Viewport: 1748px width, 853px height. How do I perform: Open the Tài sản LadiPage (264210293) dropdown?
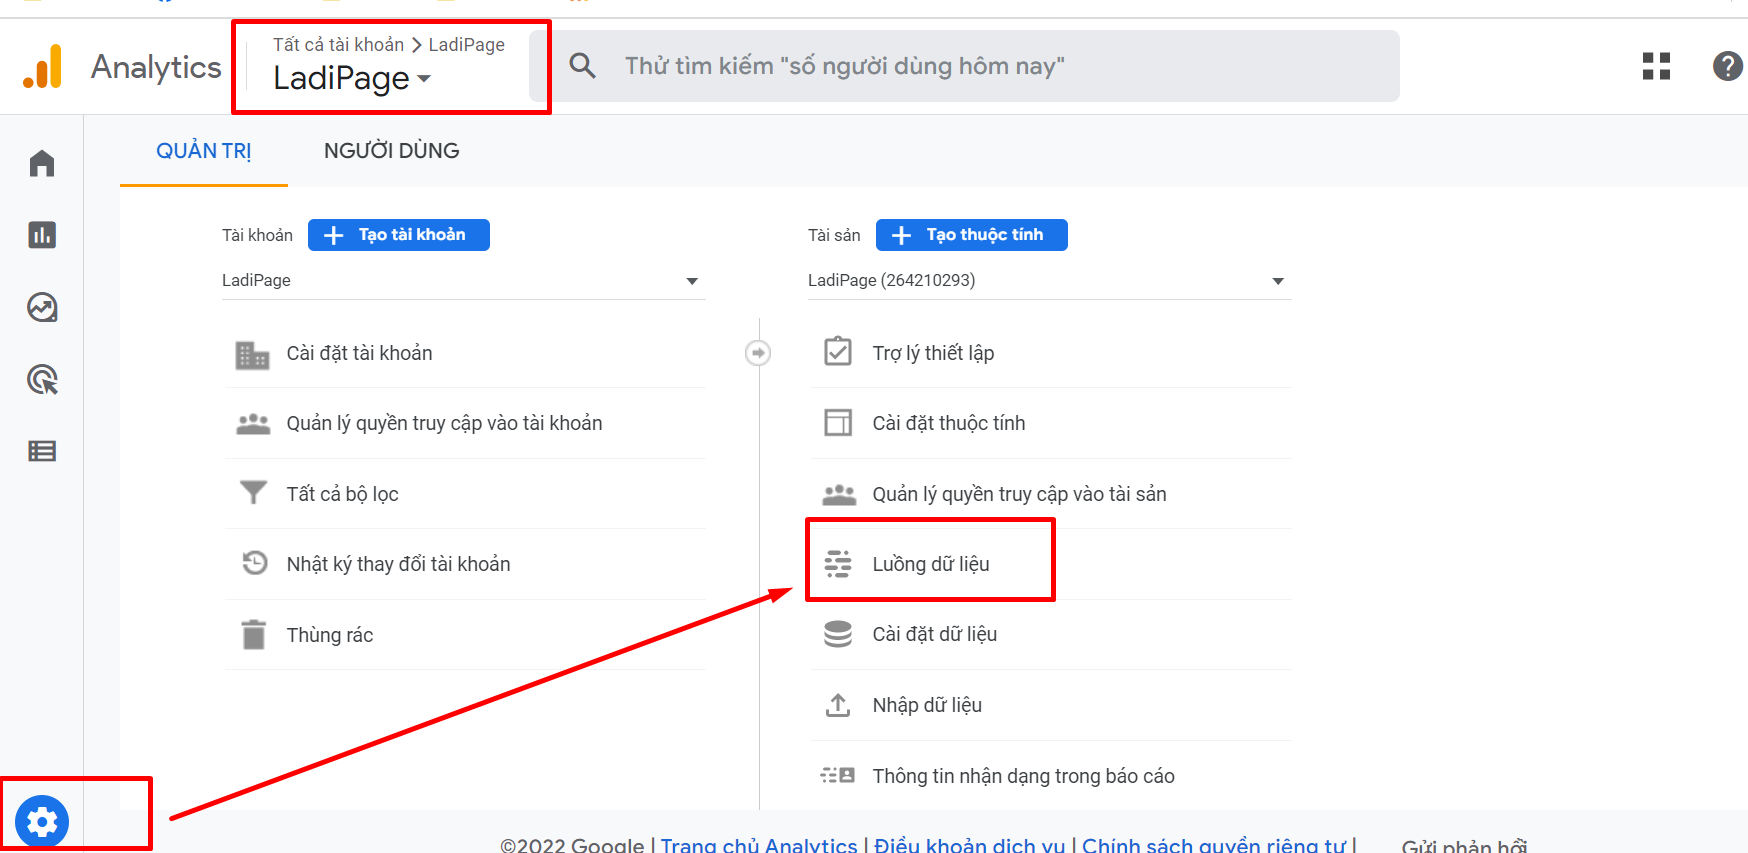1047,281
